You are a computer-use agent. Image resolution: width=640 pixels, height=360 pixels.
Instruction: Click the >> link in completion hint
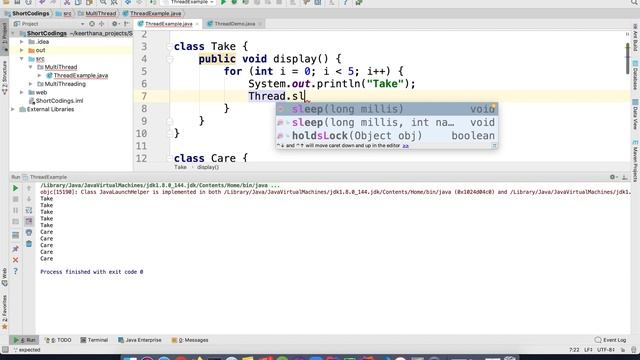pyautogui.click(x=405, y=146)
